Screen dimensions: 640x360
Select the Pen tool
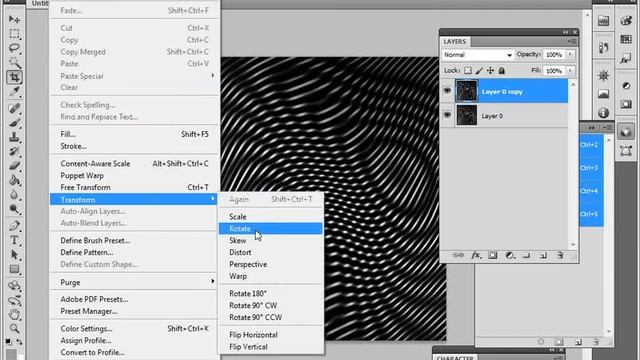(x=14, y=226)
